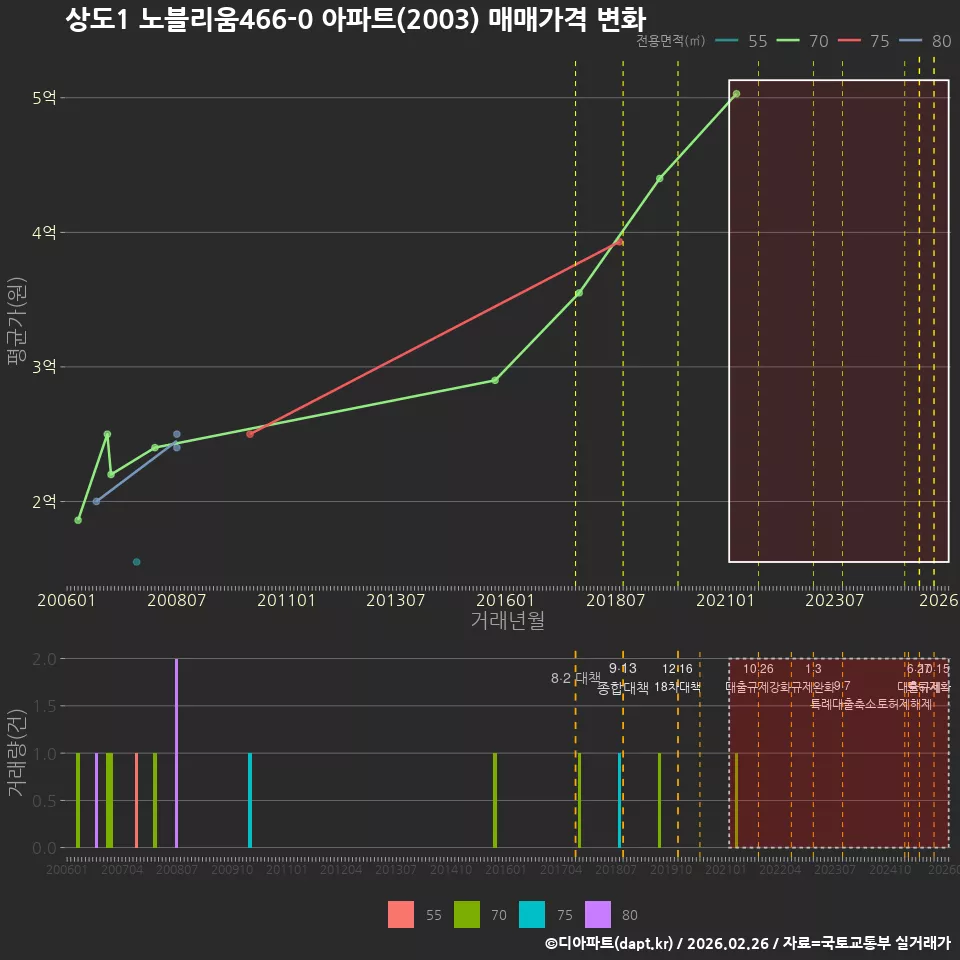The image size is (960, 960).
Task: Click the lone teal 55 data point
Action: 137,562
